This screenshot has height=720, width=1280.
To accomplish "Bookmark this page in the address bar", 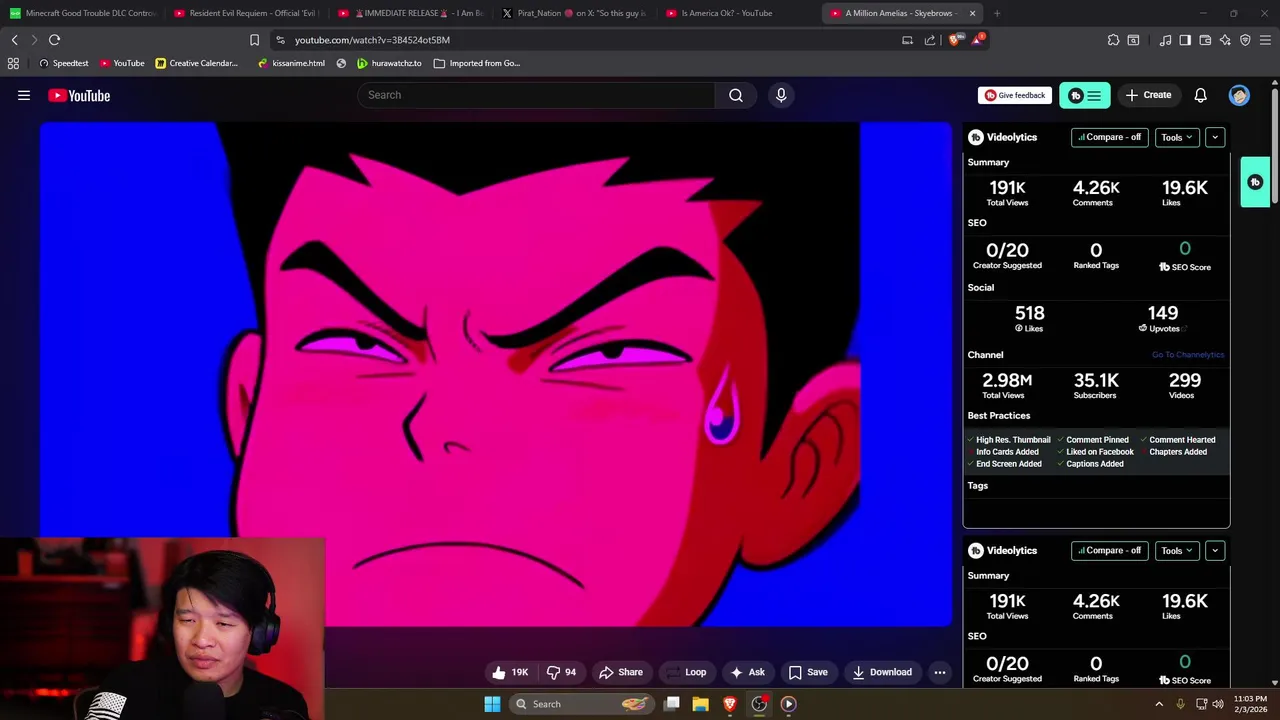I will (254, 40).
